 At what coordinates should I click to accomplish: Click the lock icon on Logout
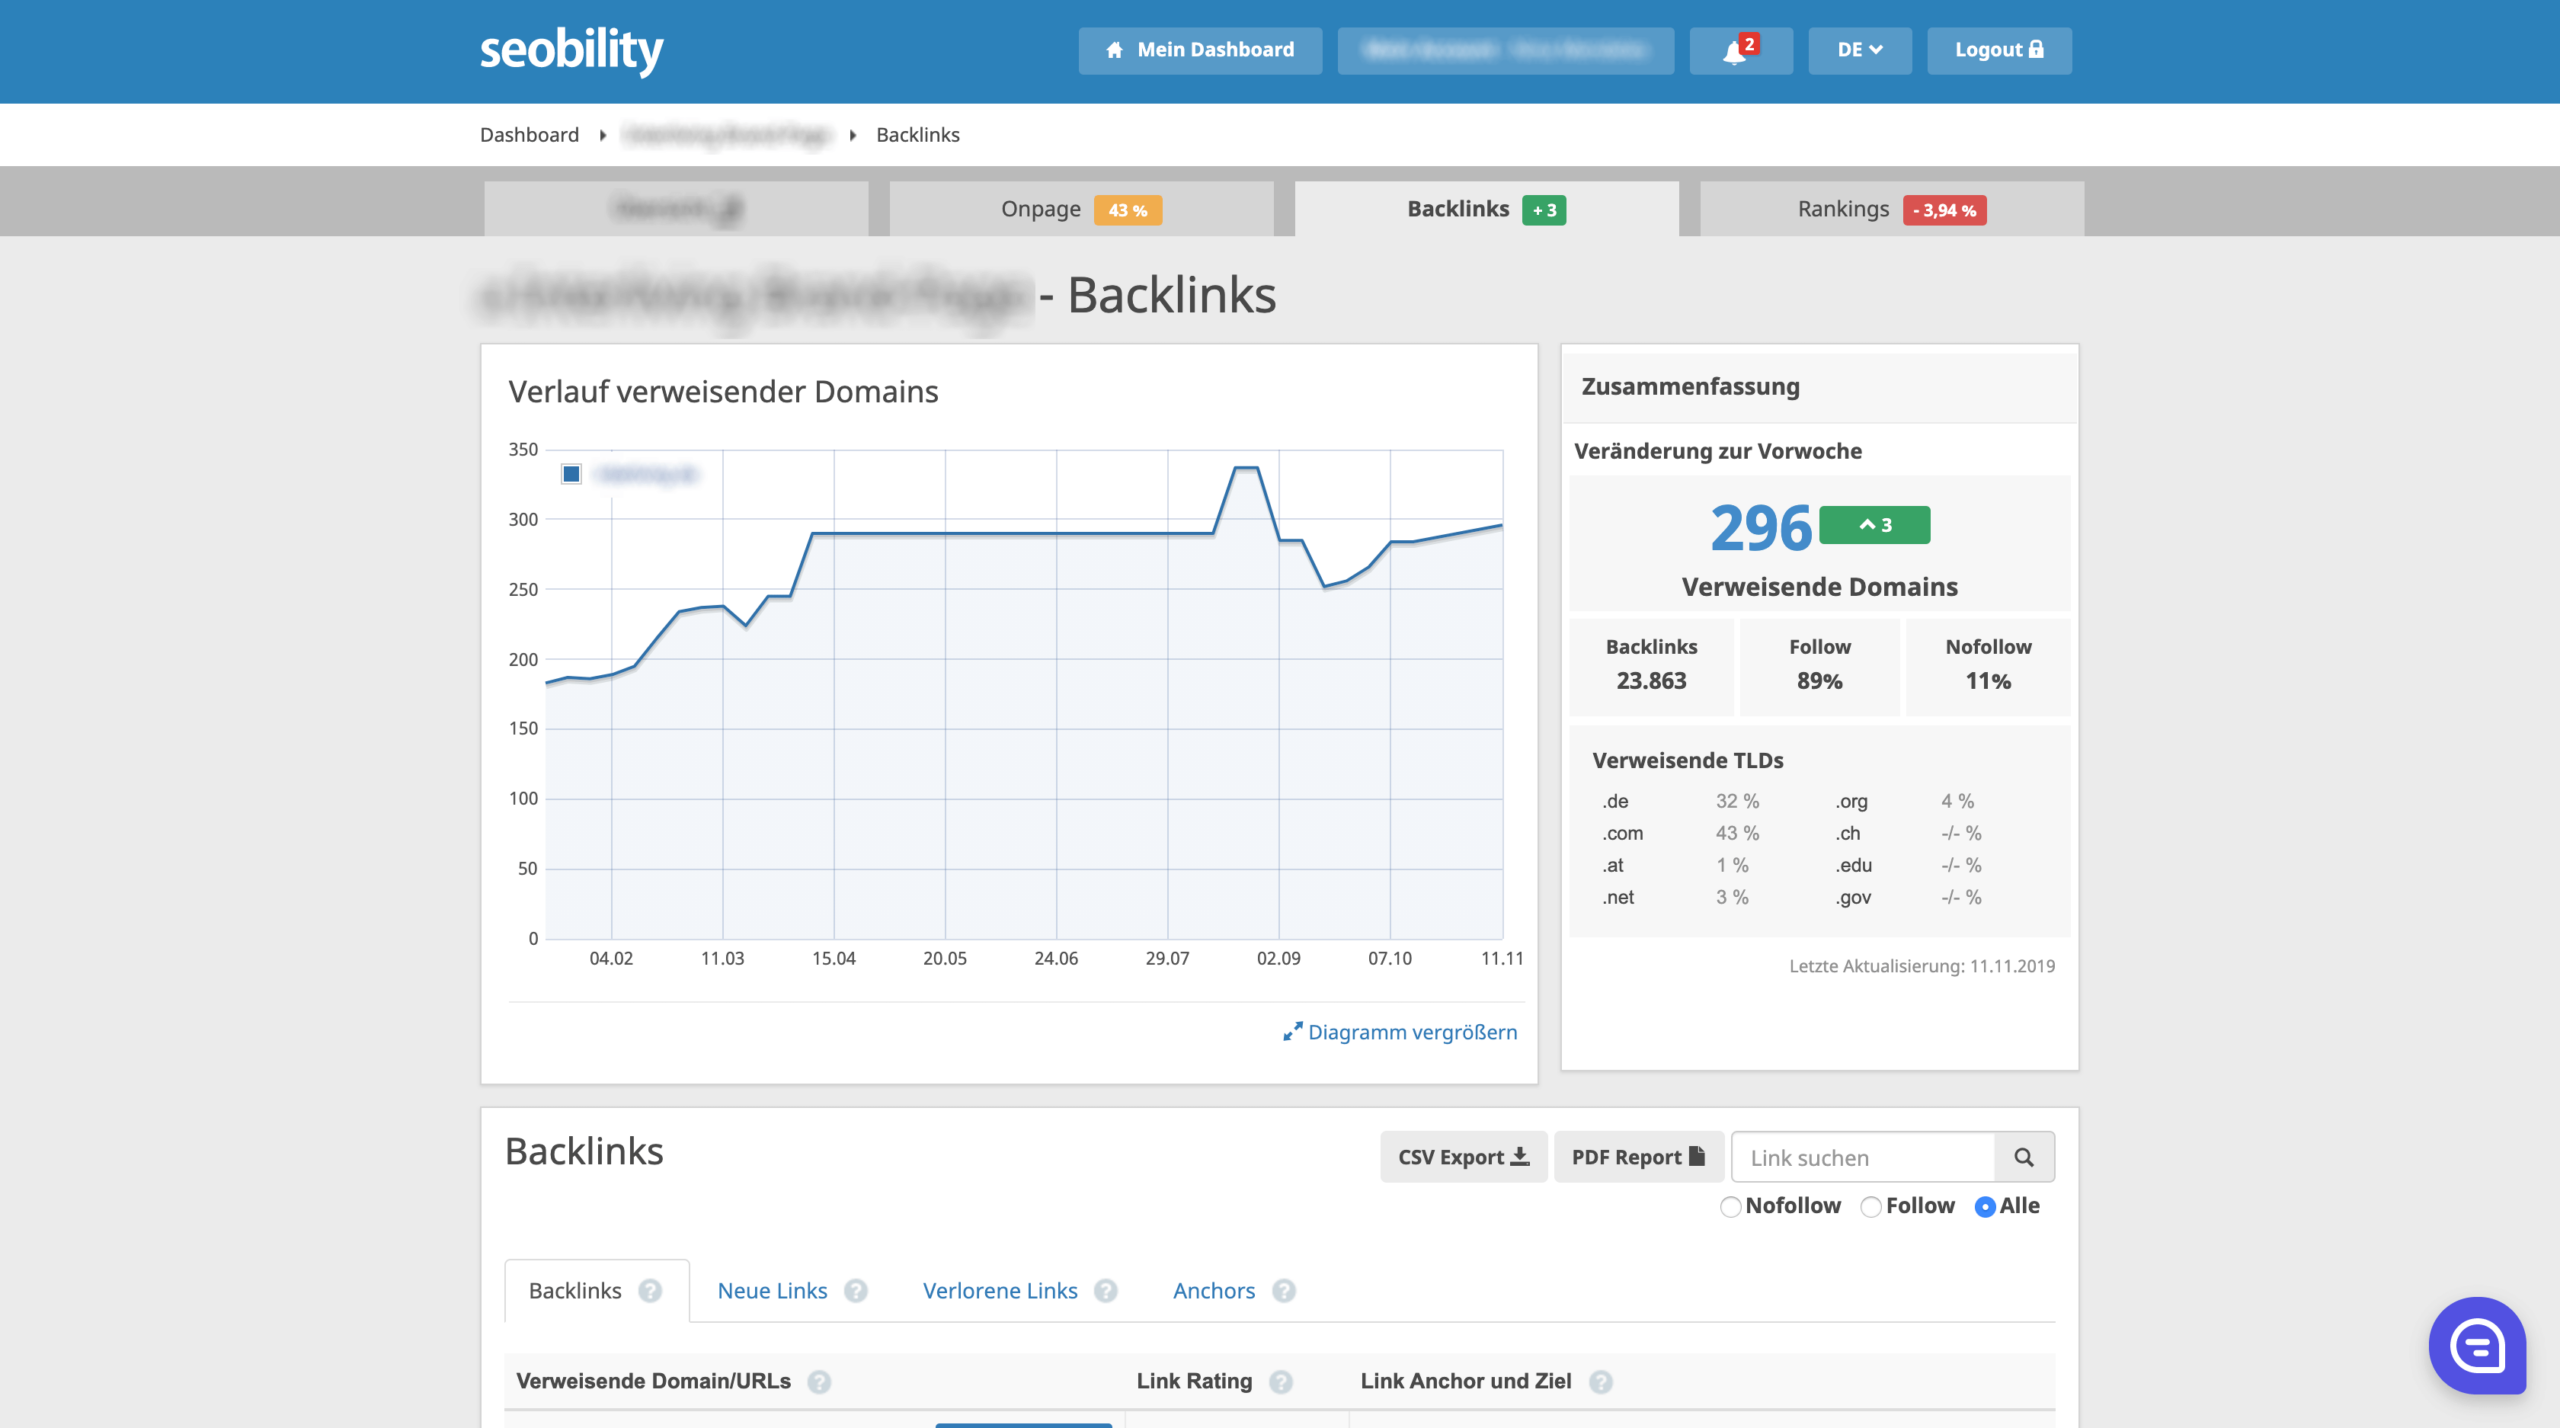pos(2036,49)
